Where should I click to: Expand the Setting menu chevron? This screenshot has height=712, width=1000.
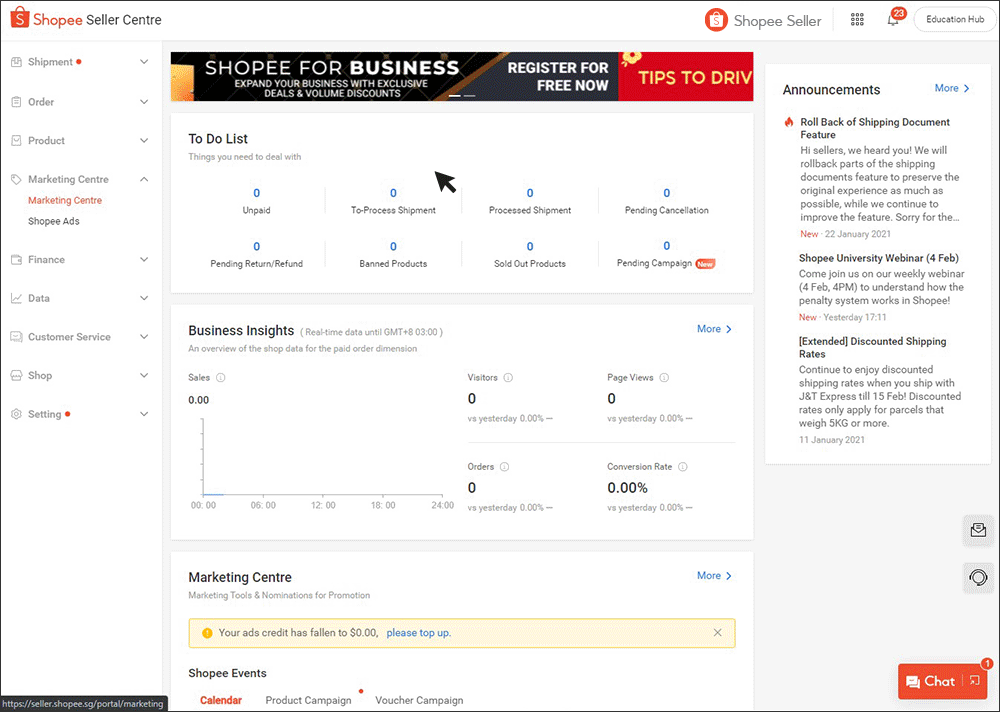point(144,414)
